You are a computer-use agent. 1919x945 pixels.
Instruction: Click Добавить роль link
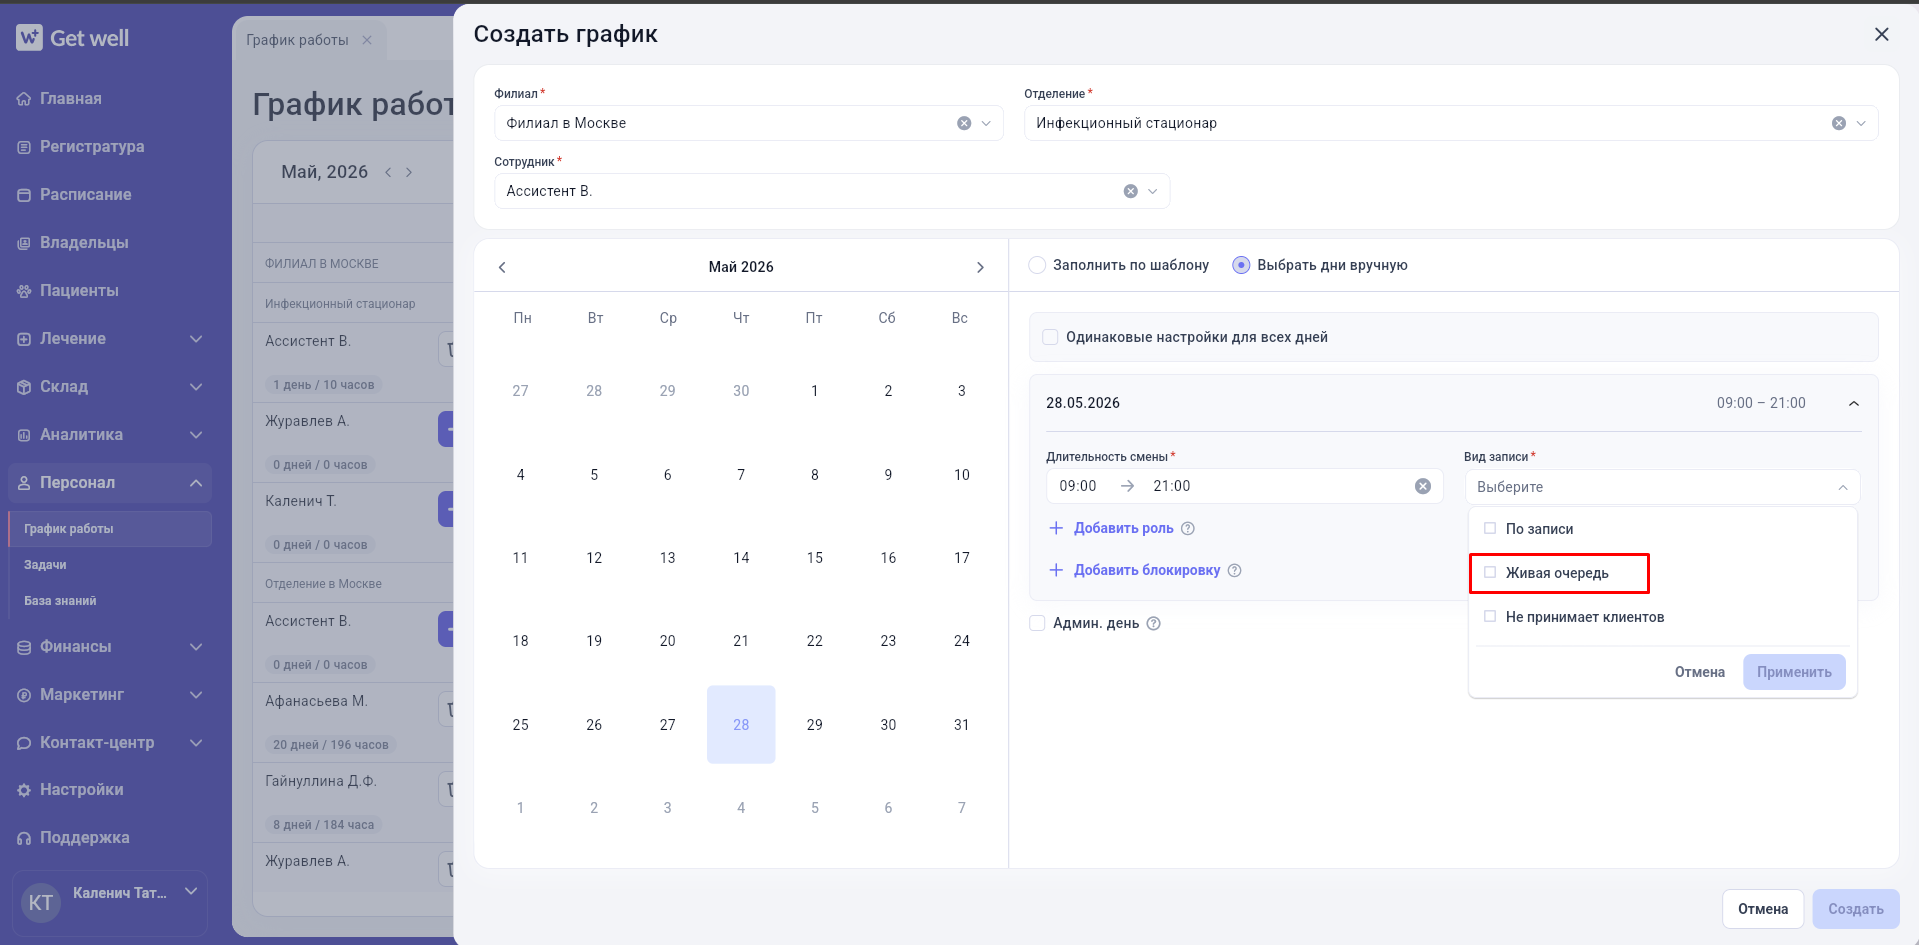pos(1123,528)
